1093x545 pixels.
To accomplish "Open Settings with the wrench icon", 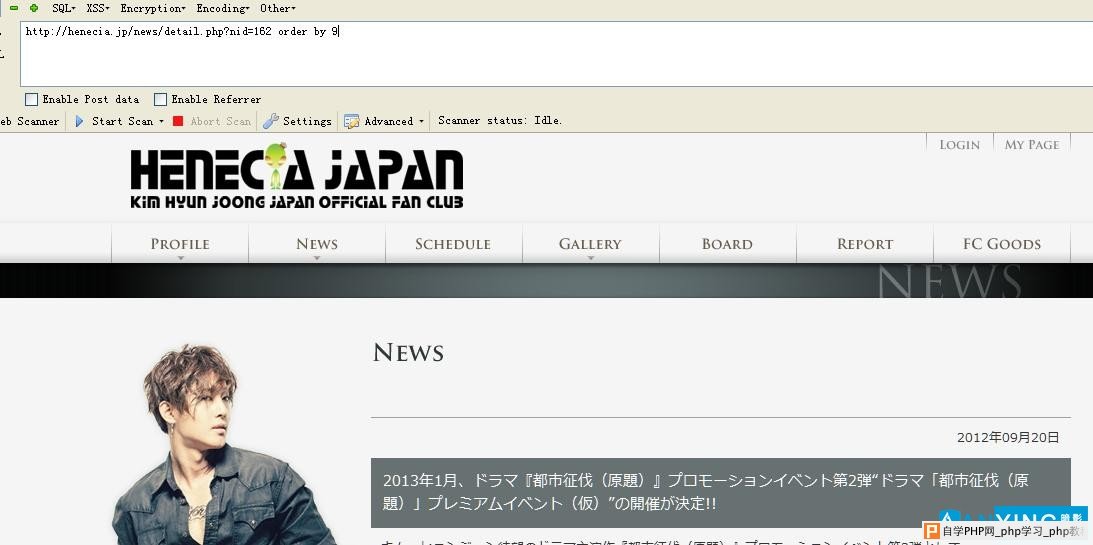I will click(271, 121).
